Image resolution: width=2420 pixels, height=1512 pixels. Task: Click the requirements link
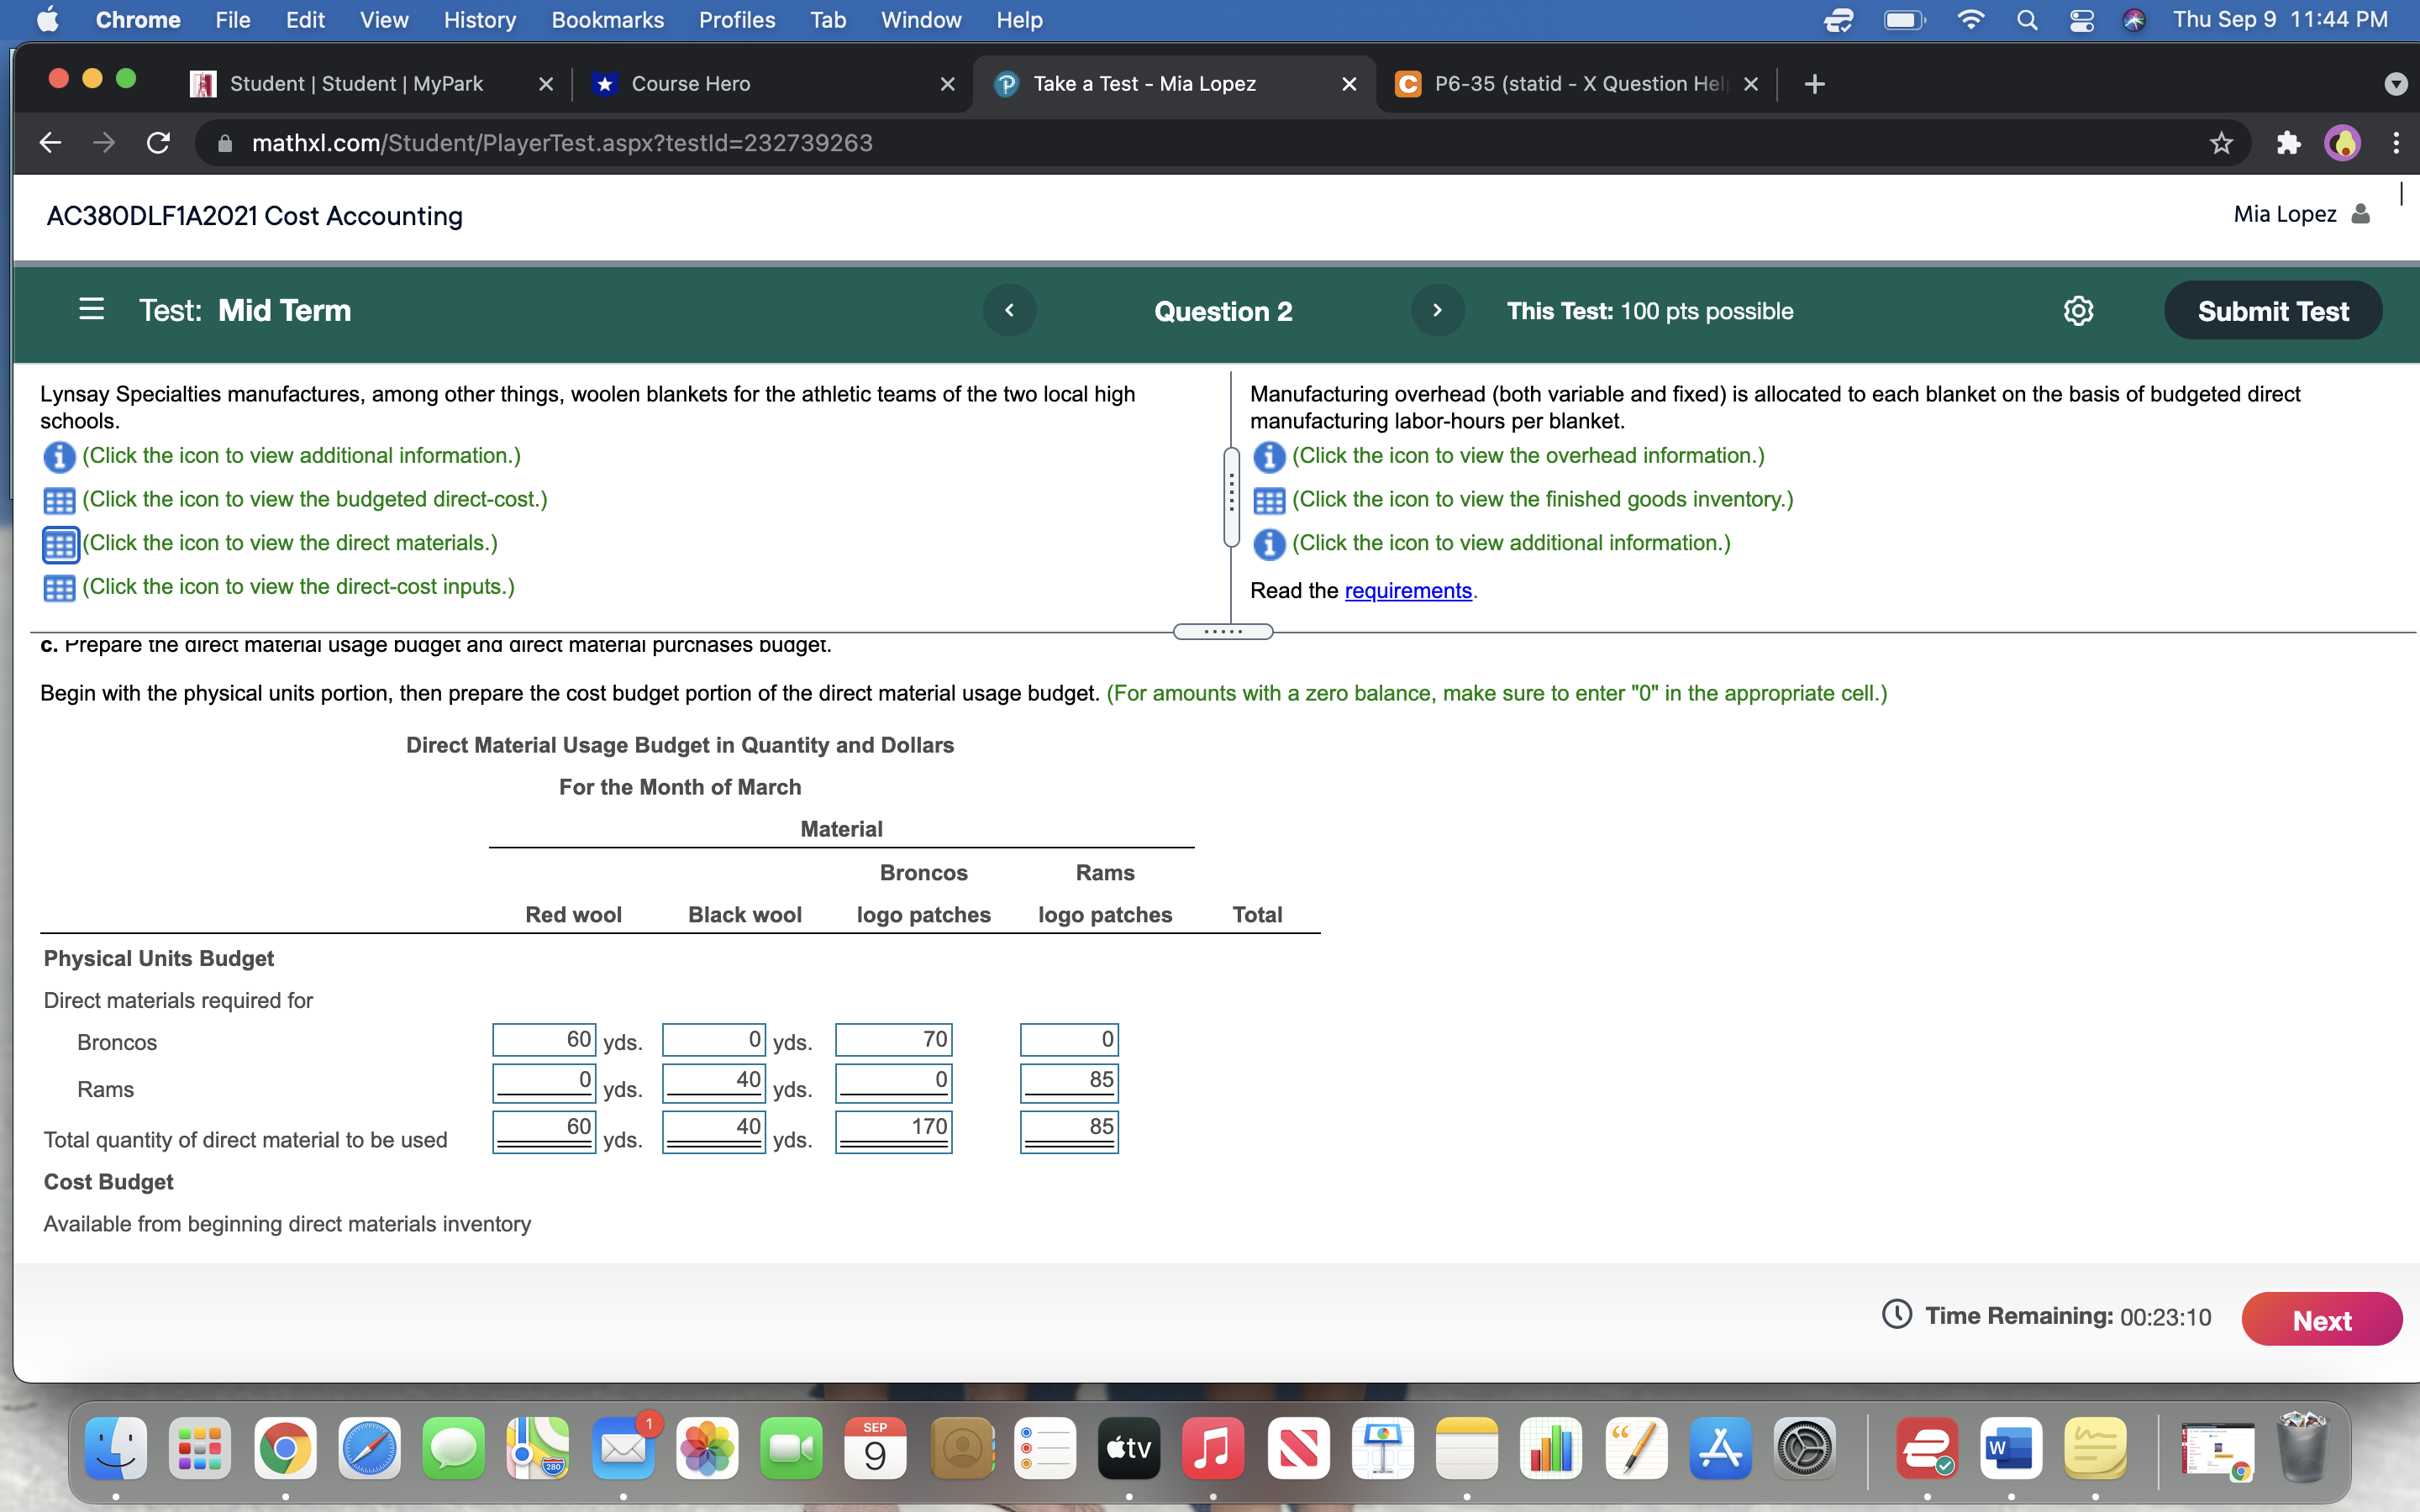(x=1408, y=591)
